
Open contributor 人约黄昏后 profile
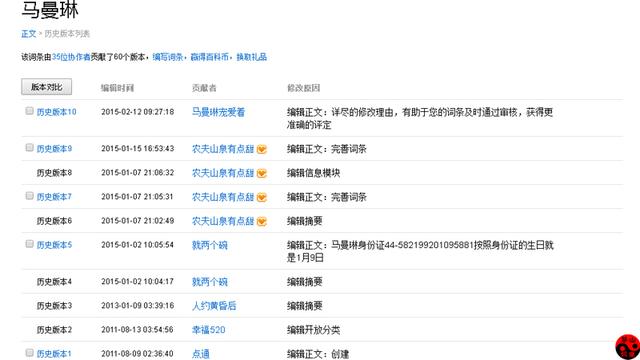point(214,306)
